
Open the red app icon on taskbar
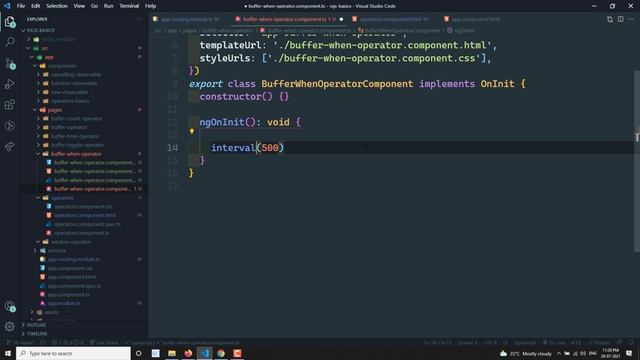point(237,353)
